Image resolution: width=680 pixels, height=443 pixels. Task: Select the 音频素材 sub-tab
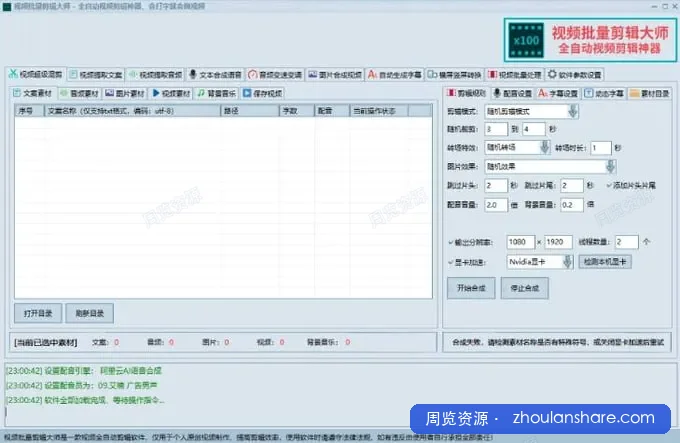pyautogui.click(x=79, y=93)
